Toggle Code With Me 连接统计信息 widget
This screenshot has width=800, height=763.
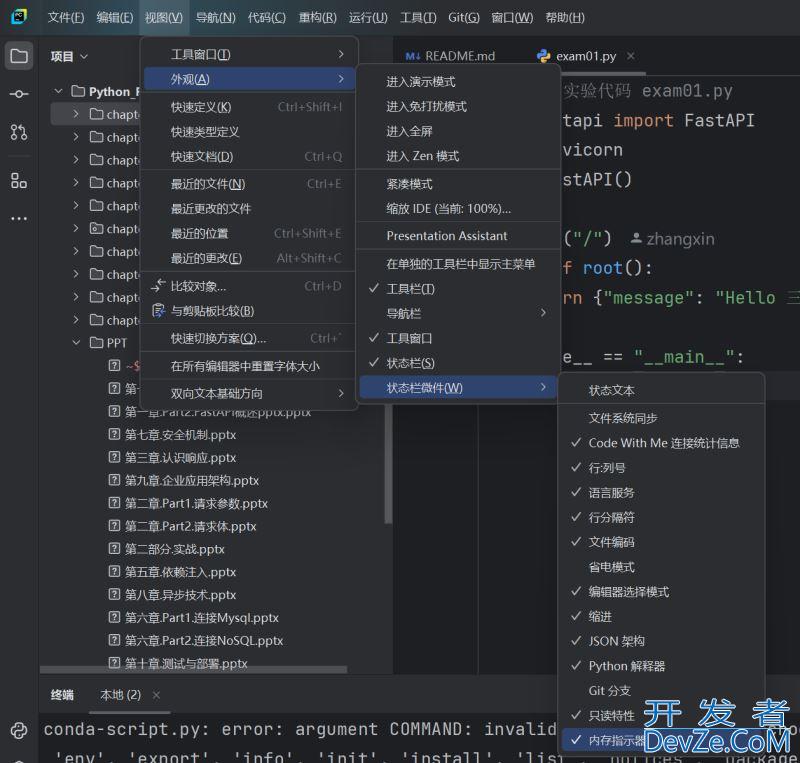point(661,443)
